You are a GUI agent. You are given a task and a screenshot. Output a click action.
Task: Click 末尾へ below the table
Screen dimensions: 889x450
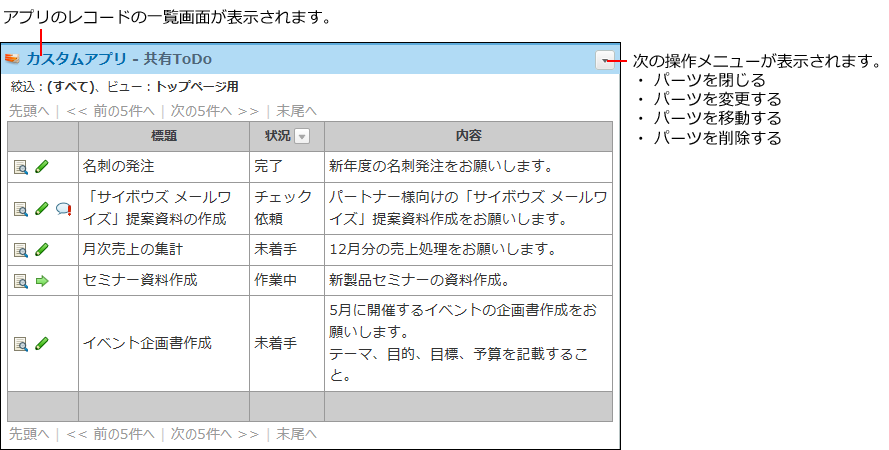tap(297, 434)
